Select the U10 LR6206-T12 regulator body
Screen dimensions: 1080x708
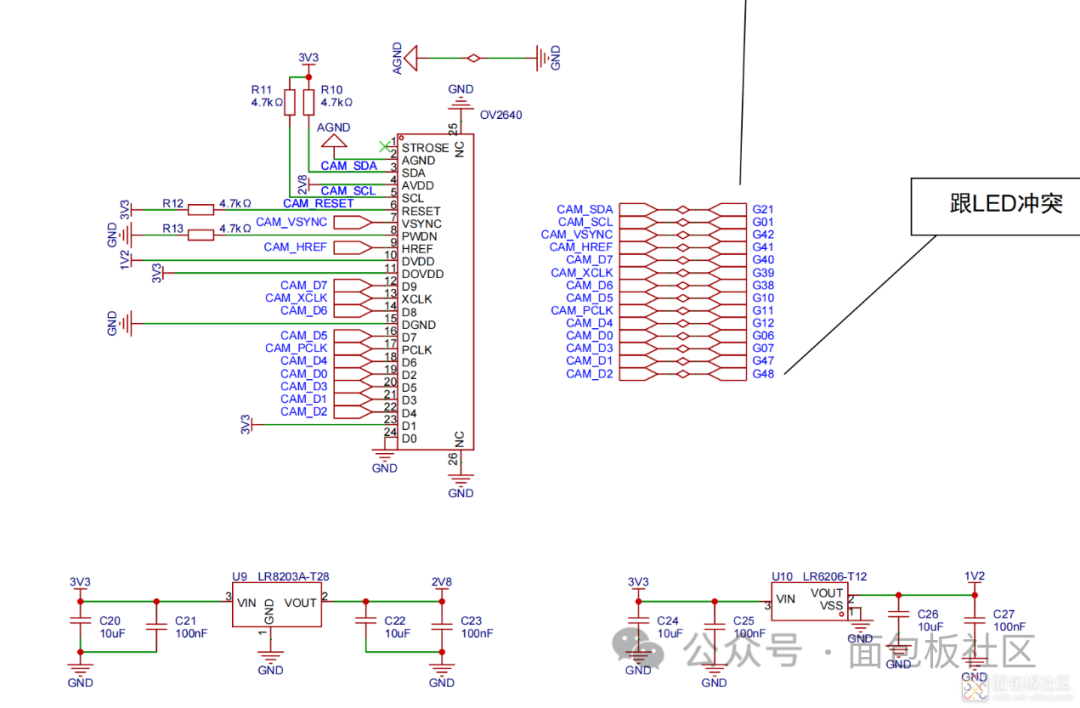(x=810, y=601)
